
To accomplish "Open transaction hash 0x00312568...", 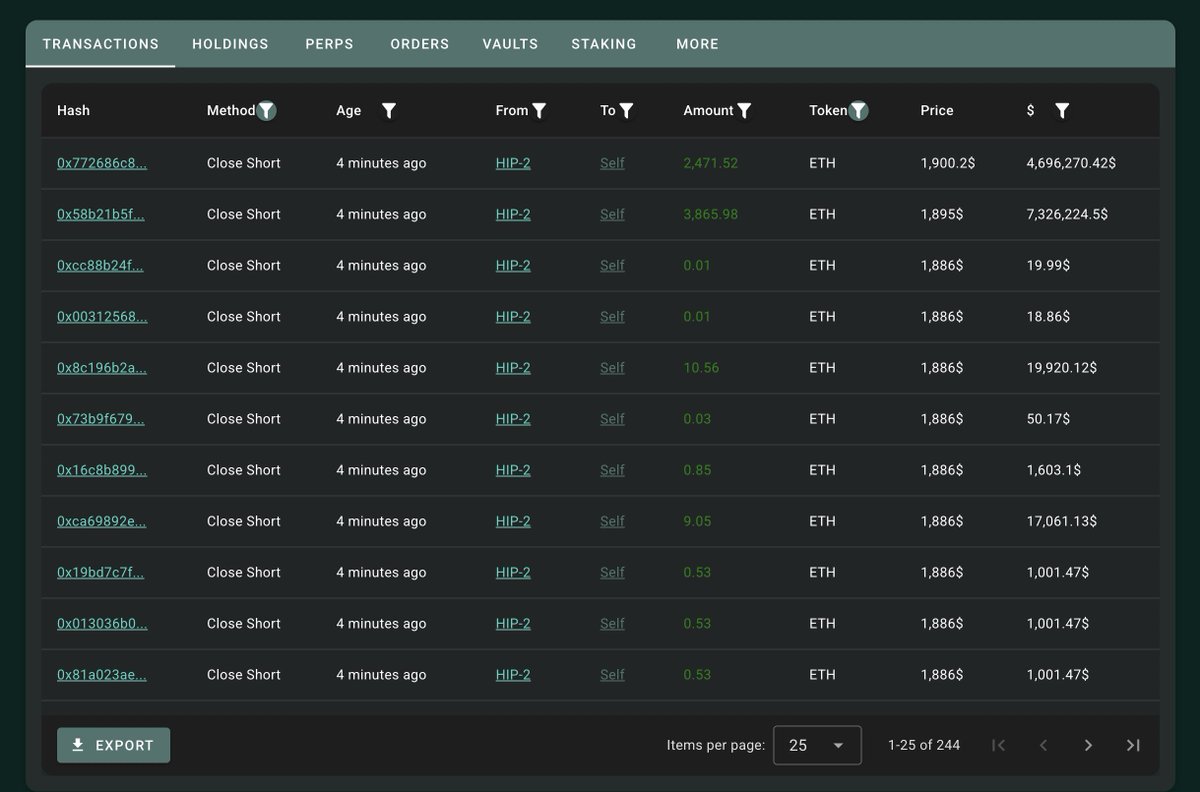I will (x=102, y=316).
